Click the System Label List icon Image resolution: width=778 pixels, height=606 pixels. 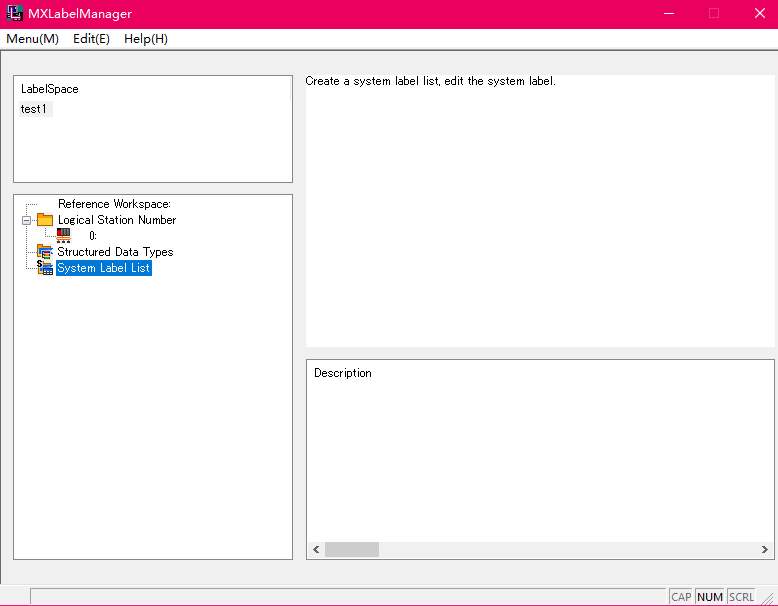point(45,268)
